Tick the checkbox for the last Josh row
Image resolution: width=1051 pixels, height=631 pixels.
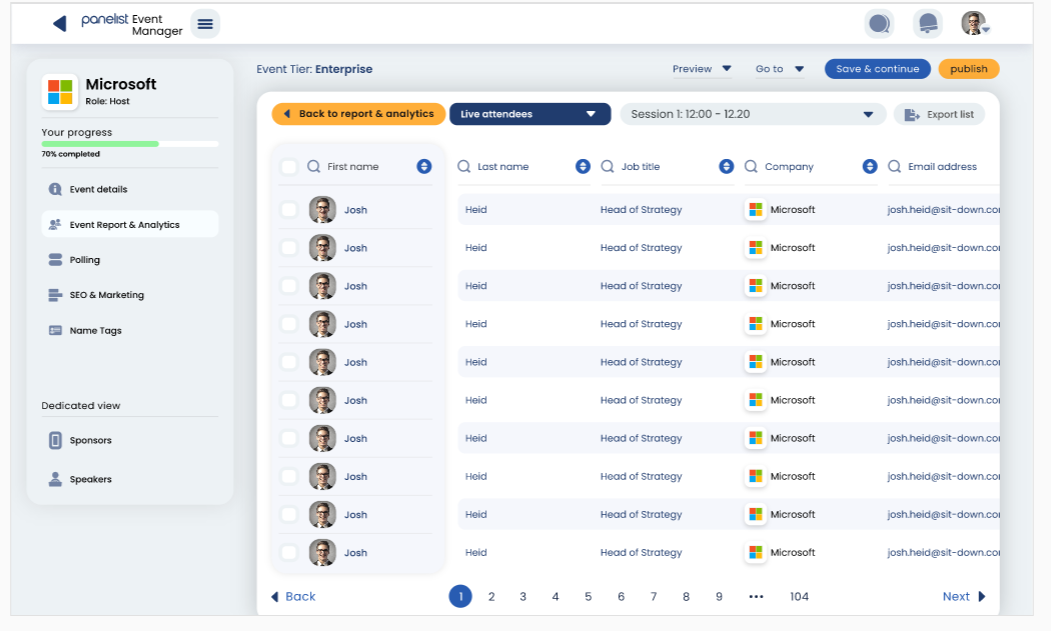pyautogui.click(x=289, y=553)
